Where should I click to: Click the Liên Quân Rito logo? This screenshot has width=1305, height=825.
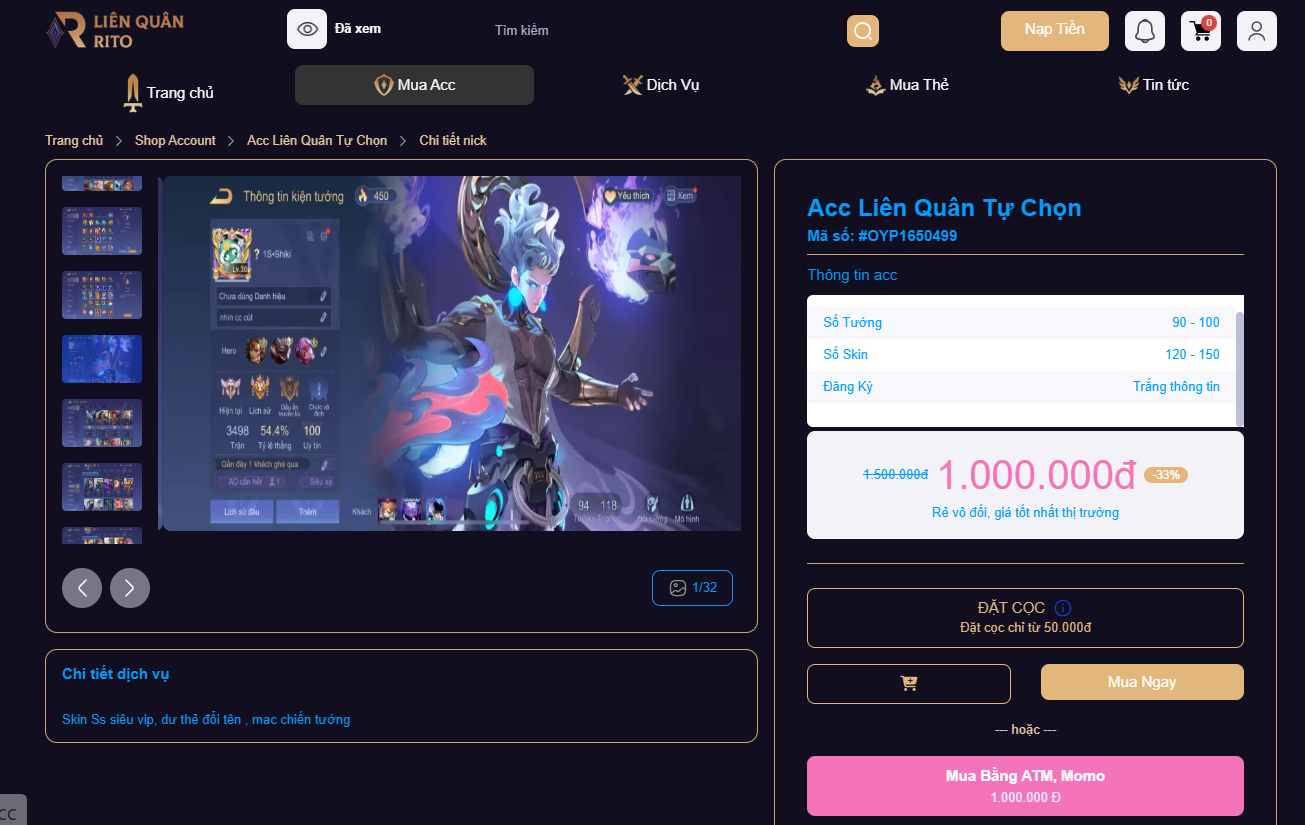click(x=115, y=30)
